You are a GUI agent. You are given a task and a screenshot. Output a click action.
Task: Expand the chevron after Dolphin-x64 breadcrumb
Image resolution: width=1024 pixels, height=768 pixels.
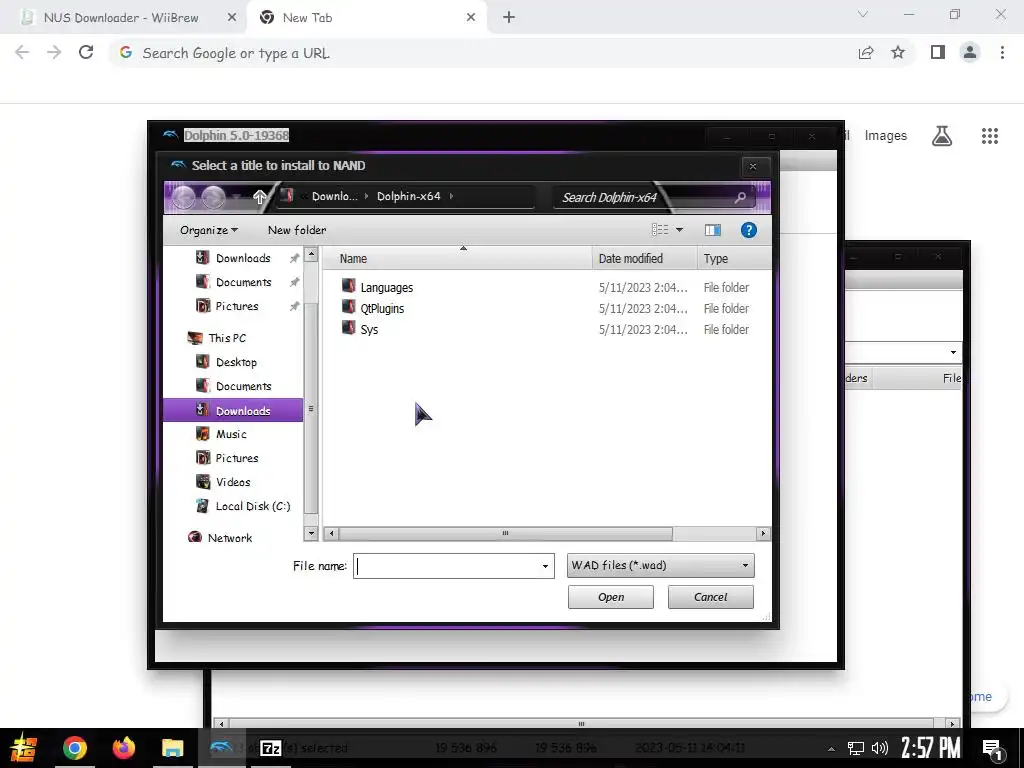click(x=451, y=196)
